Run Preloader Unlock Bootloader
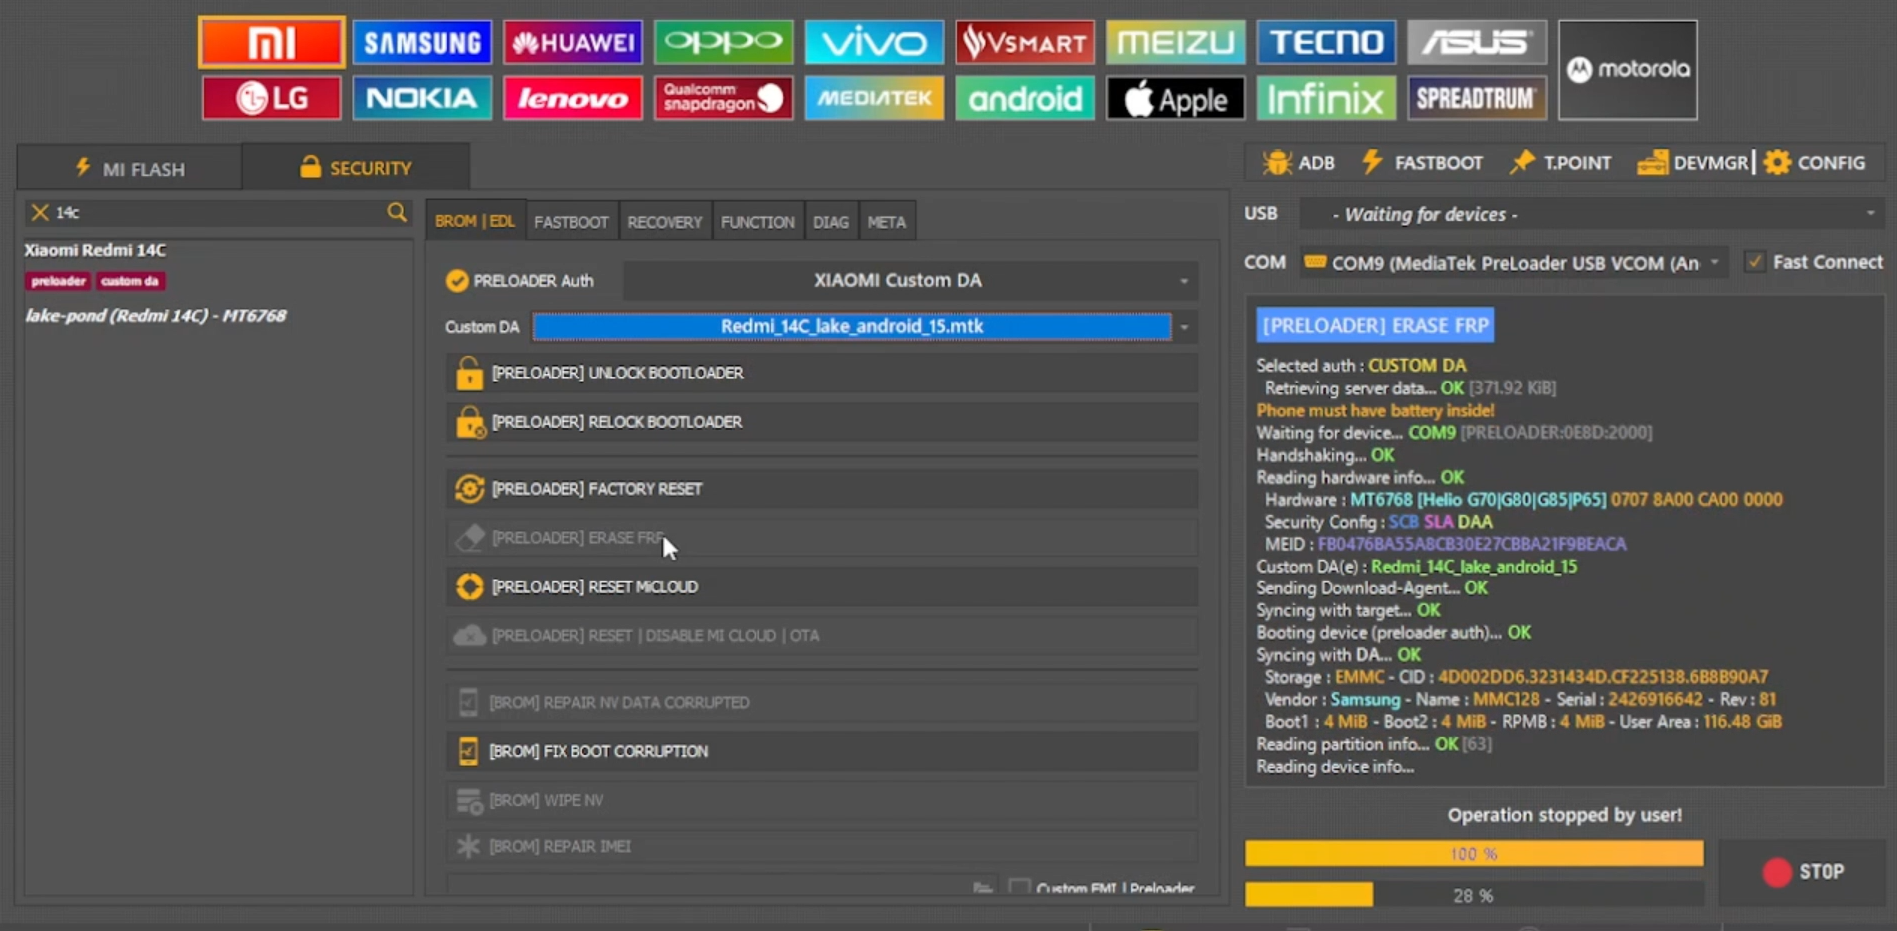Image resolution: width=1897 pixels, height=931 pixels. coord(822,373)
